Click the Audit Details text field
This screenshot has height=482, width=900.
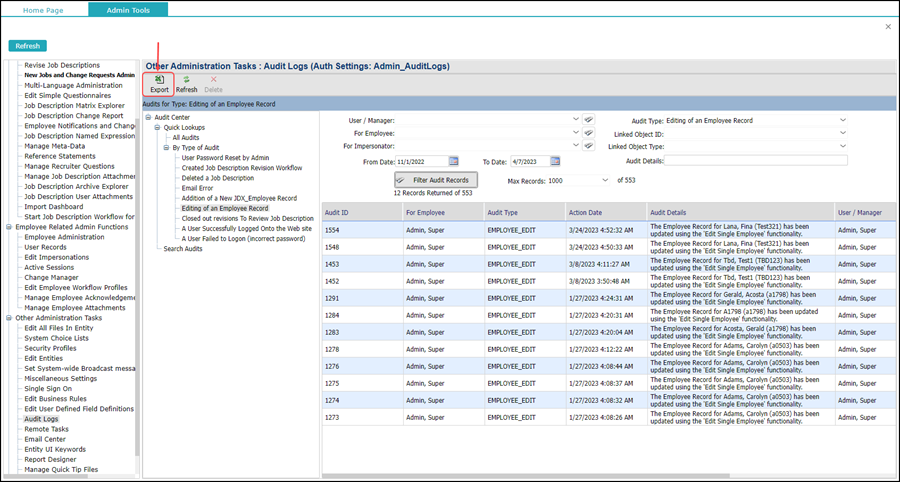[x=756, y=161]
